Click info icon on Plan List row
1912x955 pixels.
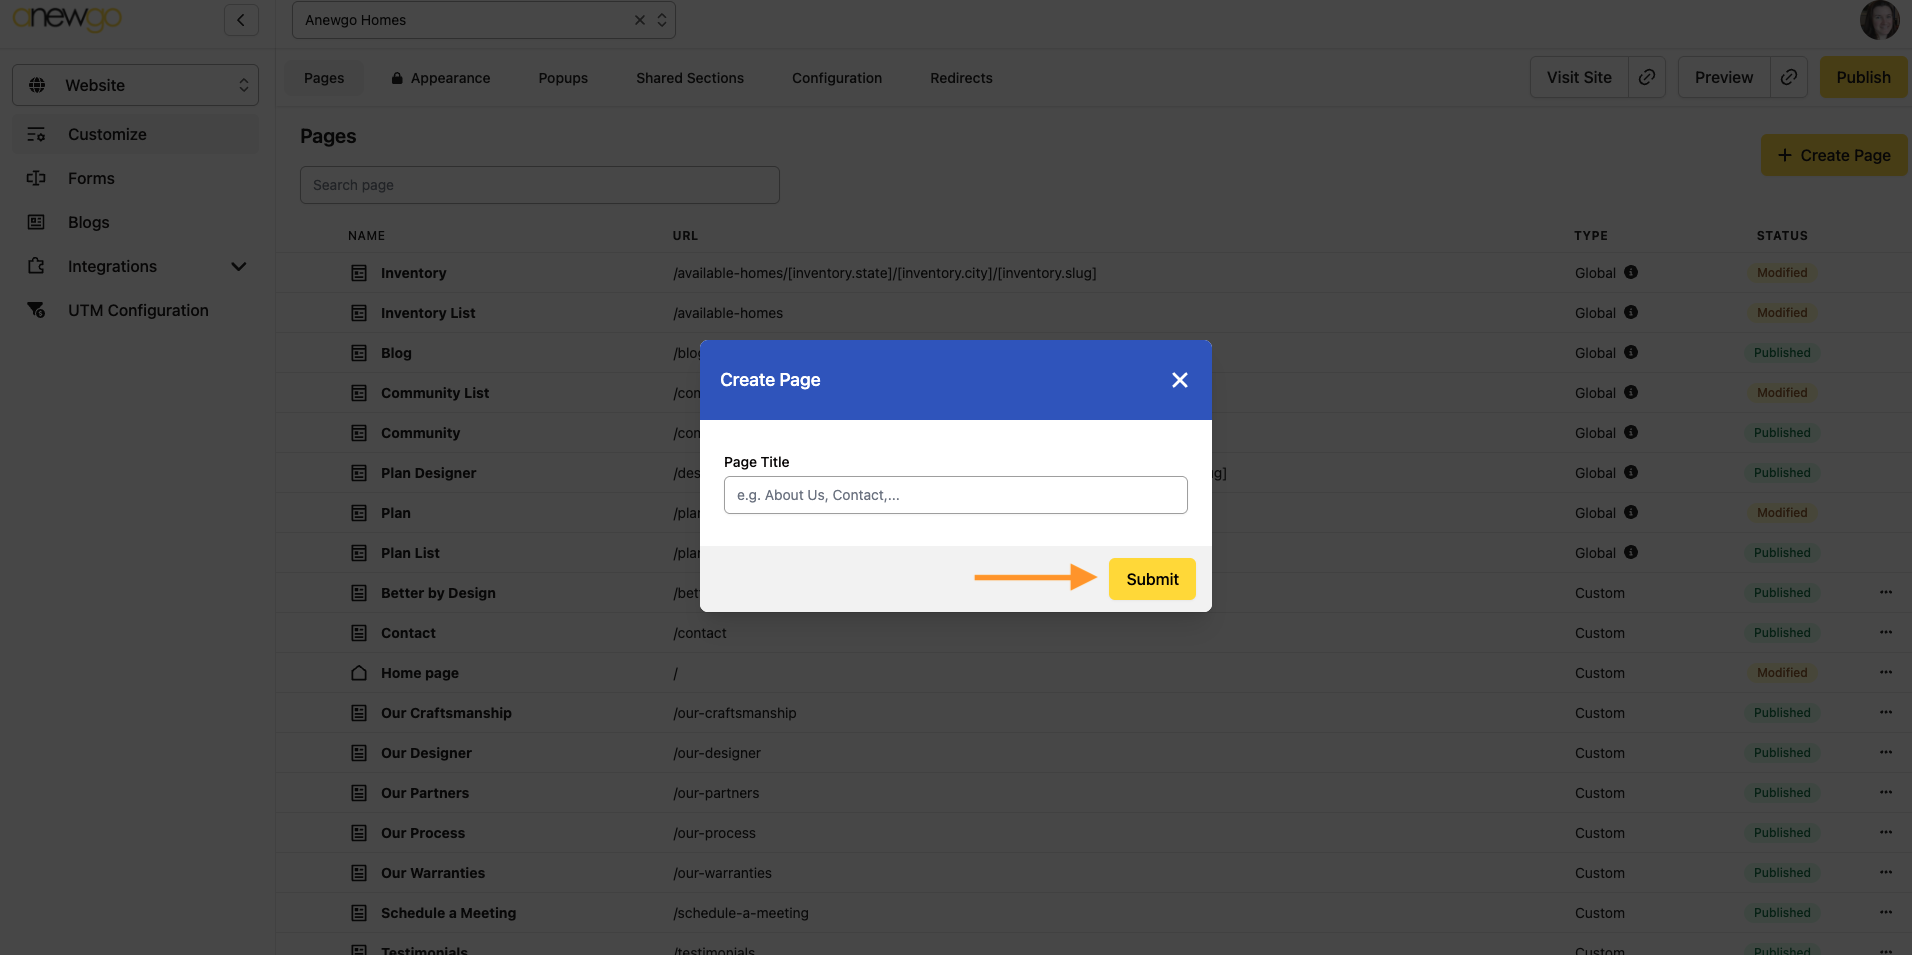pyautogui.click(x=1631, y=552)
